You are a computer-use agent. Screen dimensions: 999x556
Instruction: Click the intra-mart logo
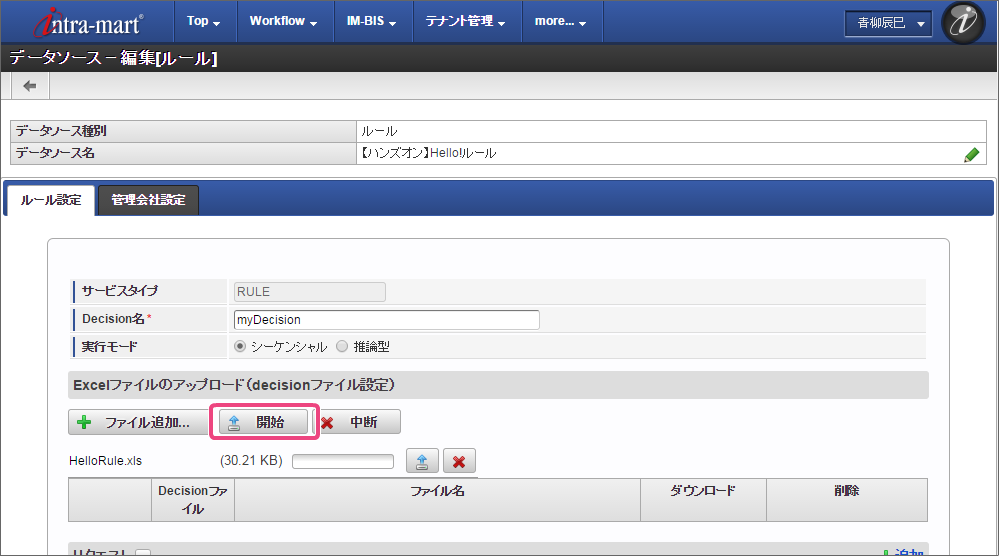[x=88, y=22]
